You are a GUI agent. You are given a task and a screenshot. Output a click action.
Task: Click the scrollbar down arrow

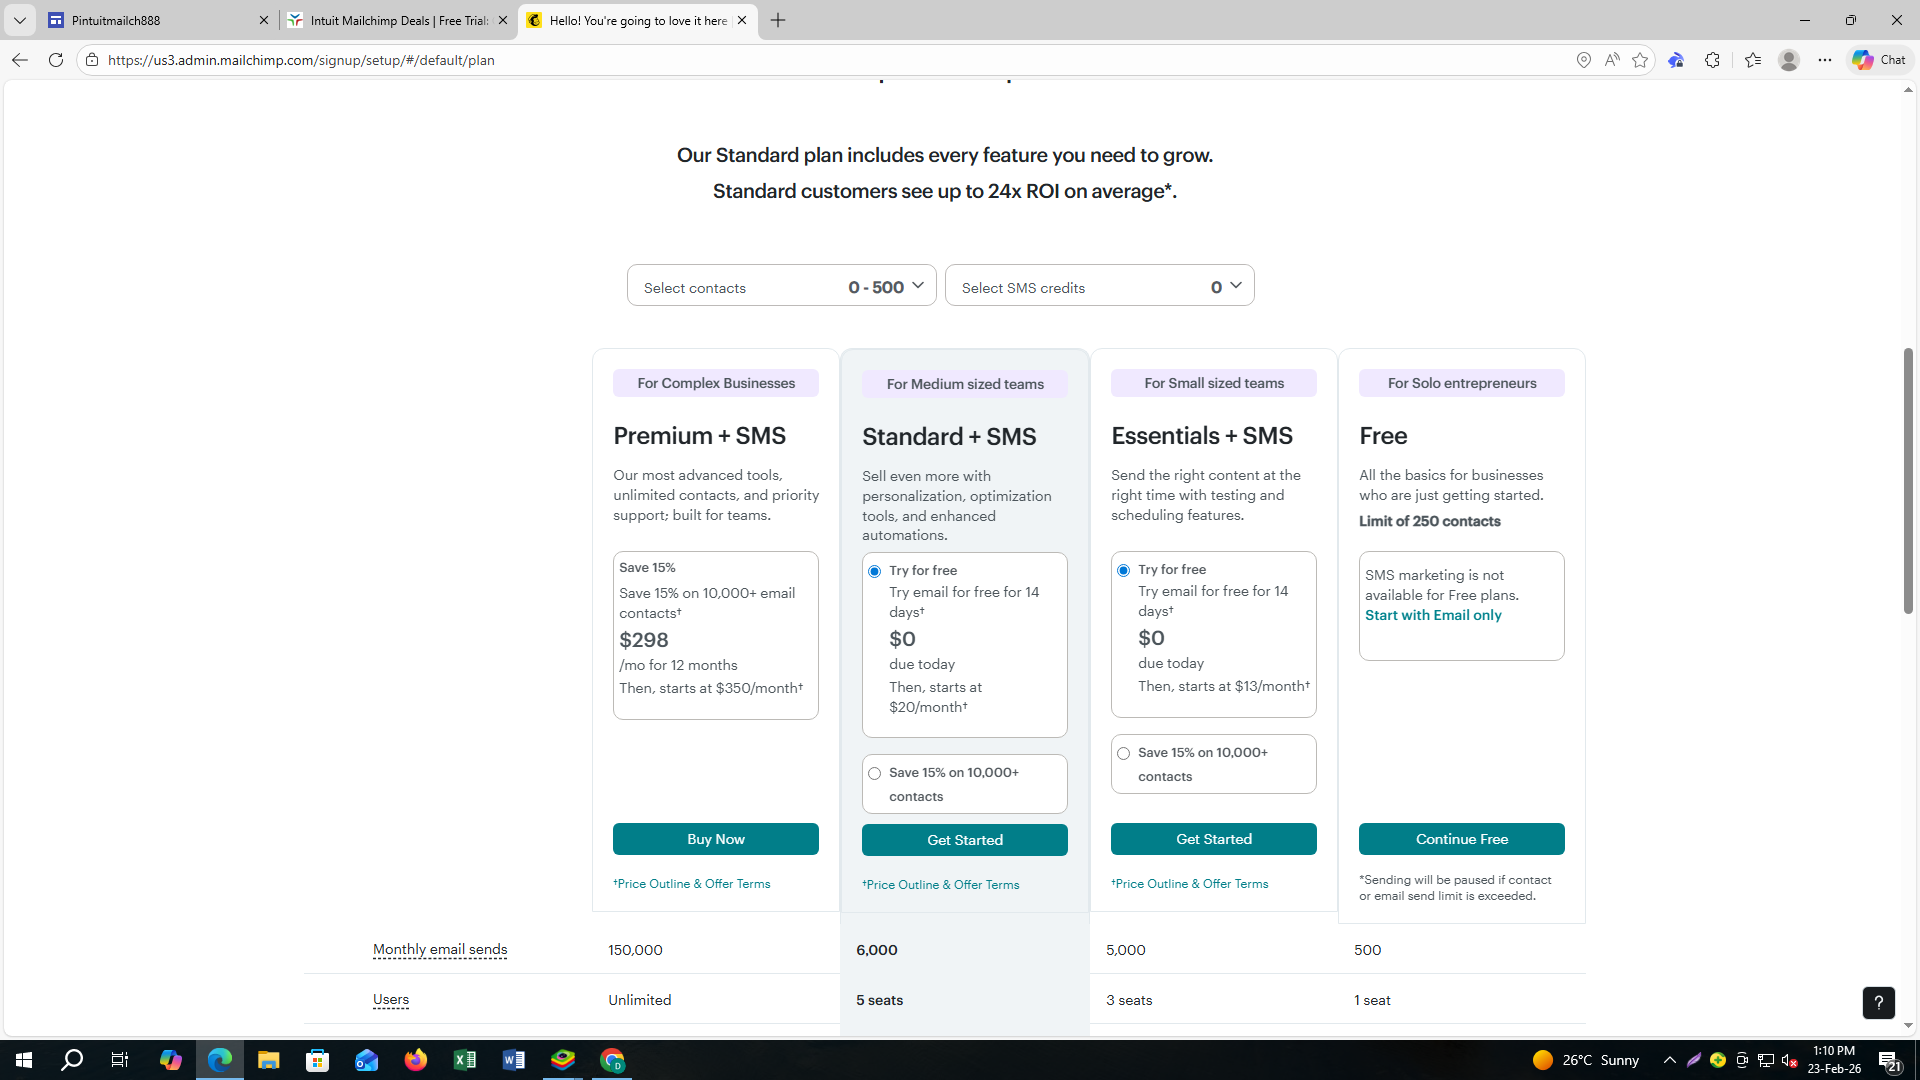[x=1908, y=1025]
